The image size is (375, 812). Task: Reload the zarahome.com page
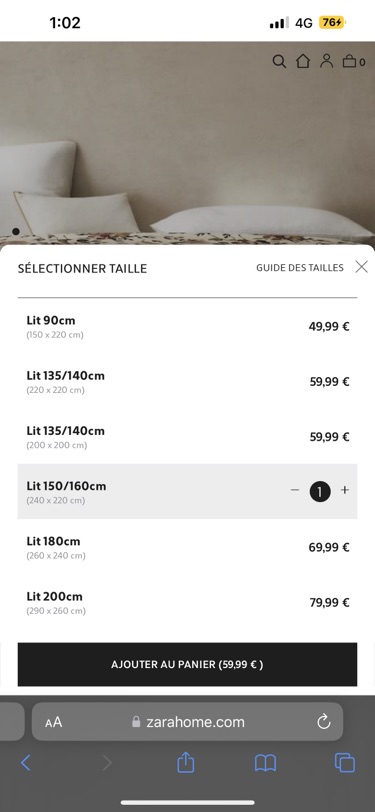pos(324,721)
